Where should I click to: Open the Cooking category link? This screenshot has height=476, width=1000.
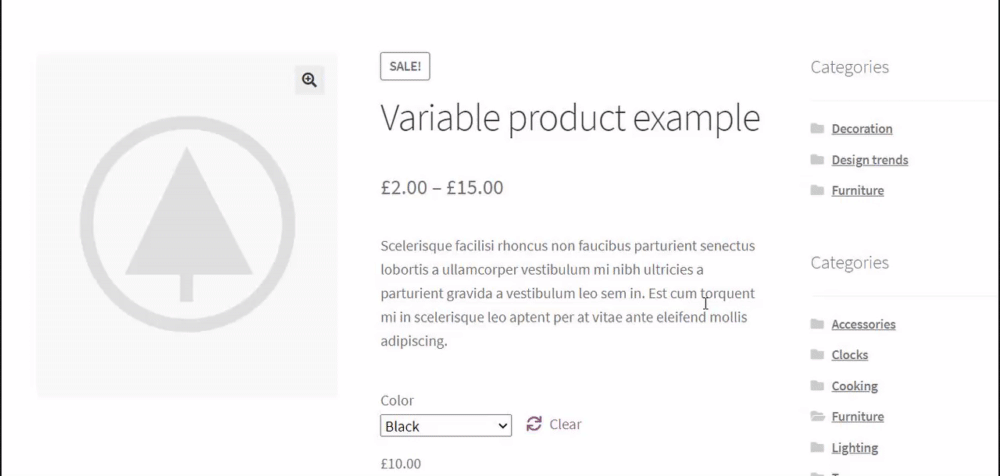[854, 386]
